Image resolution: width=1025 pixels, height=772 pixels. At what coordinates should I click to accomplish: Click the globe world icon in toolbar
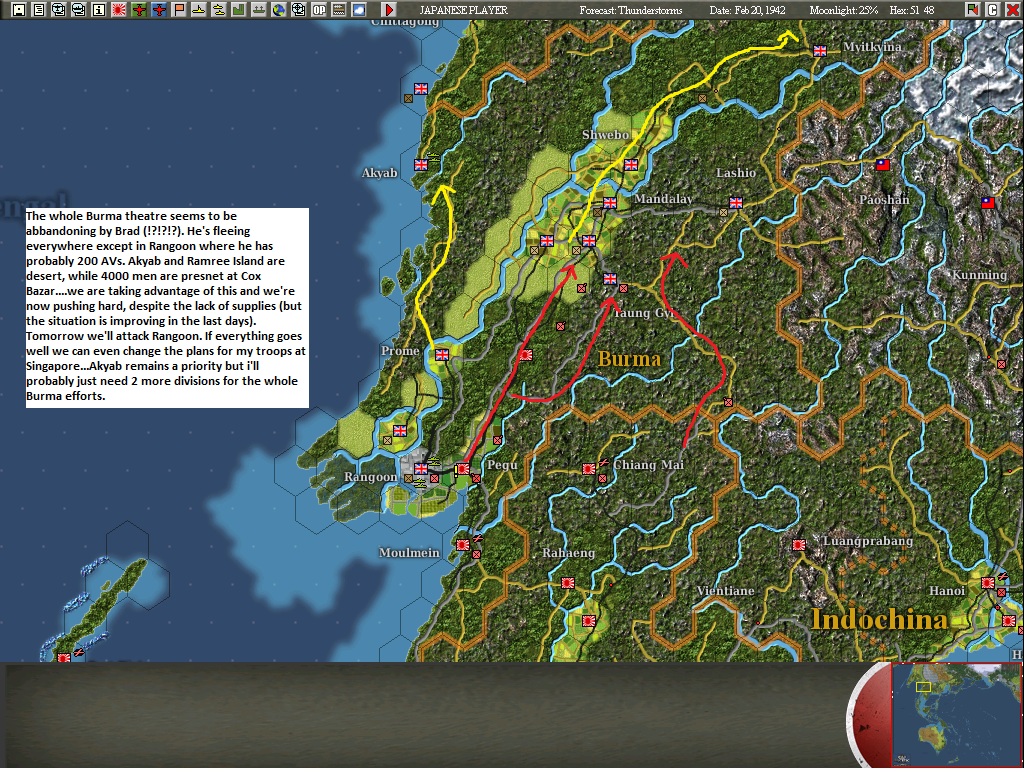click(x=278, y=10)
